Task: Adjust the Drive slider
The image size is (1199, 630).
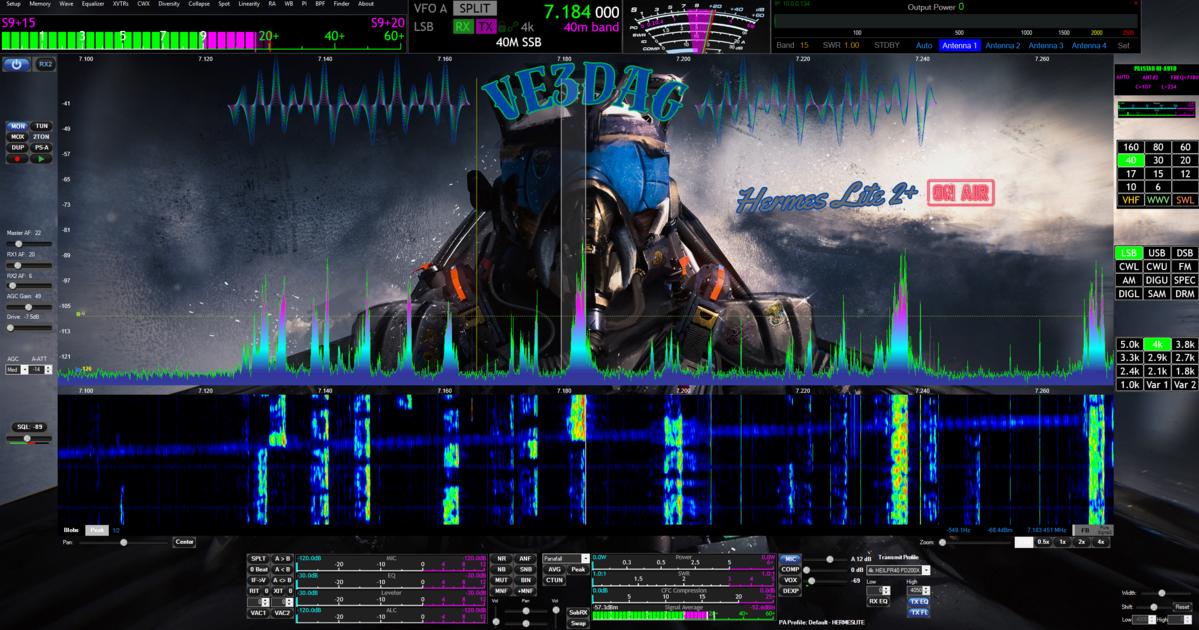Action: (x=29, y=327)
